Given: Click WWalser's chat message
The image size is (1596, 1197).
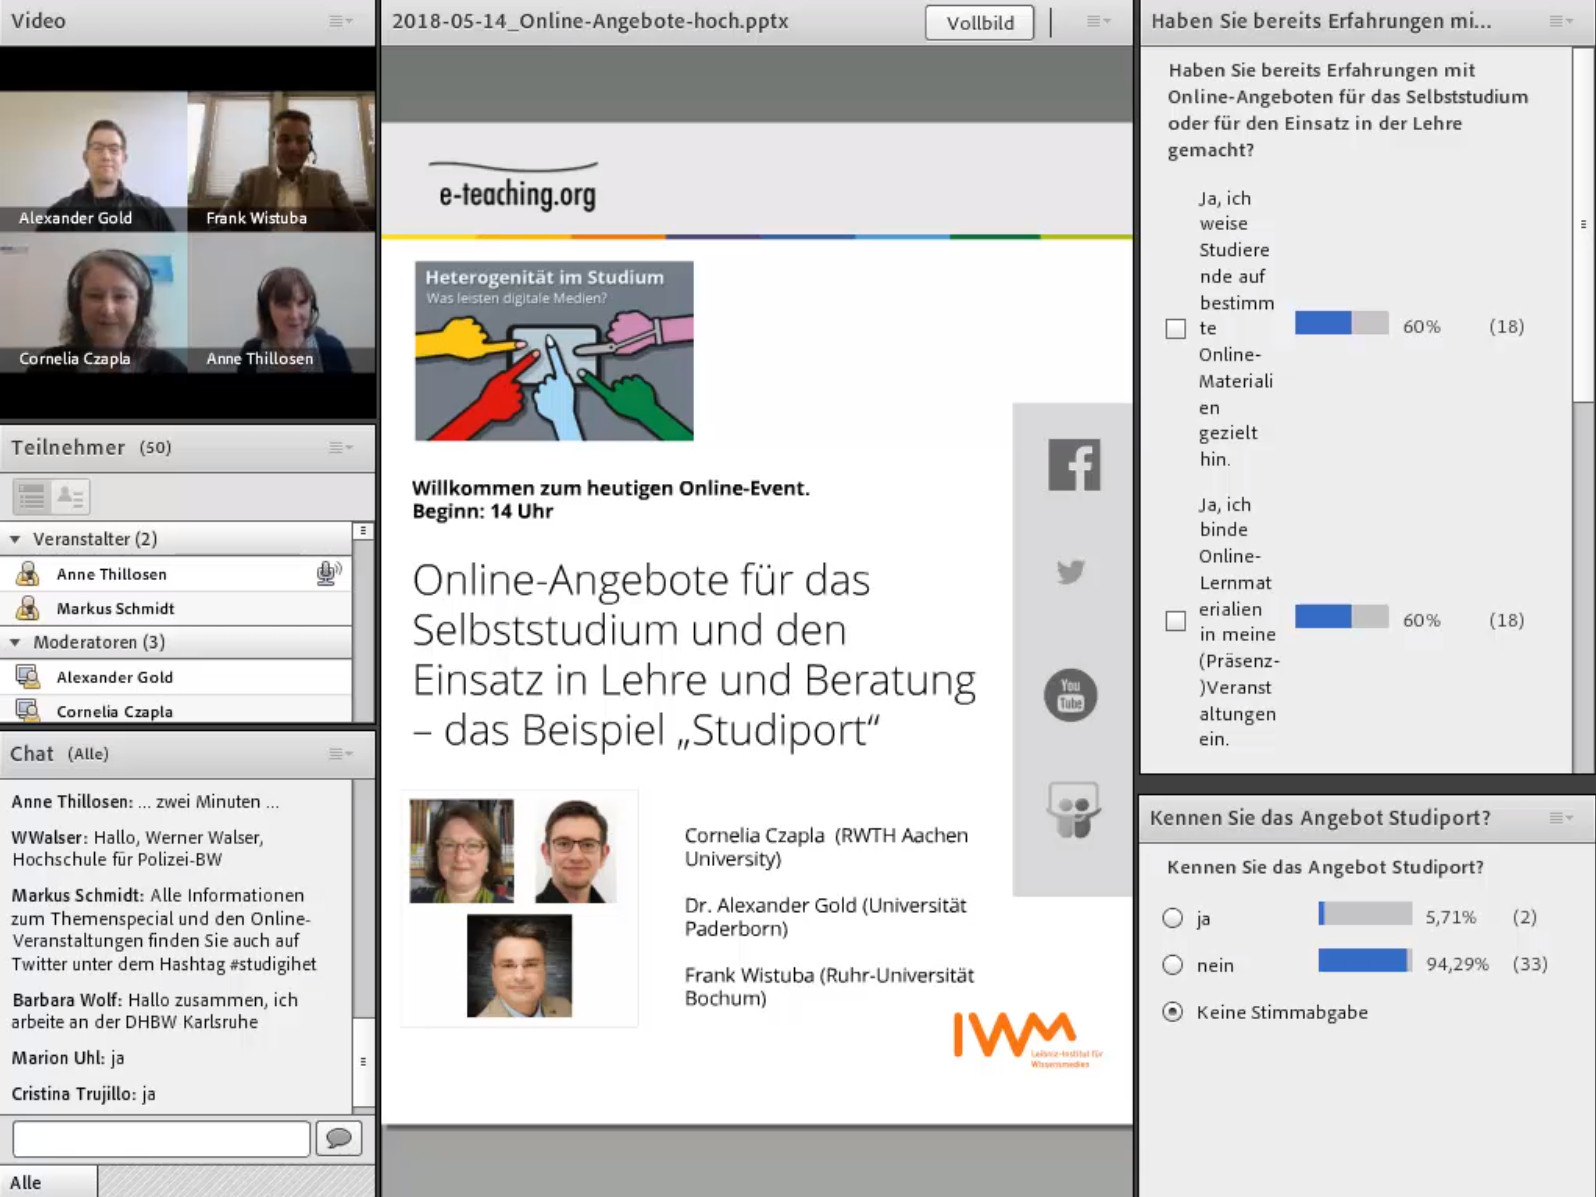Looking at the screenshot, I should click(138, 848).
